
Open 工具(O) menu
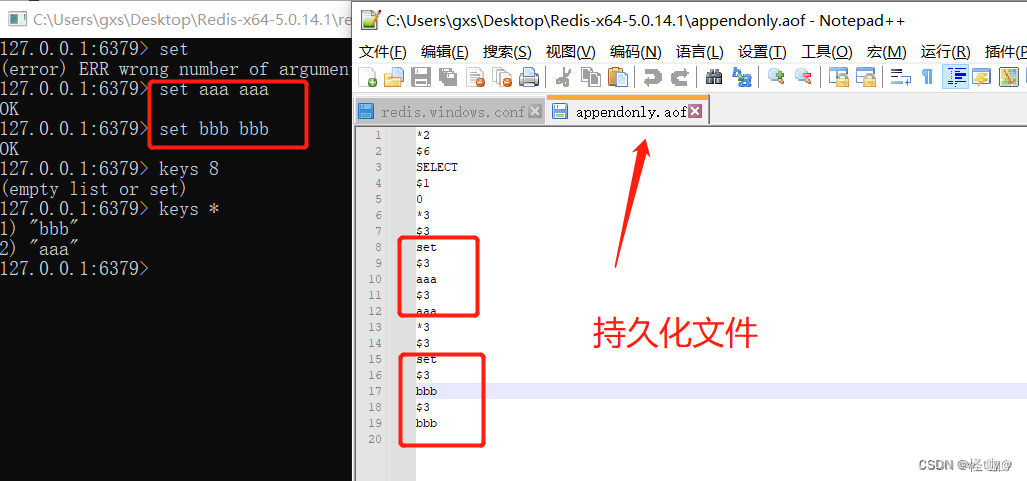coord(827,52)
